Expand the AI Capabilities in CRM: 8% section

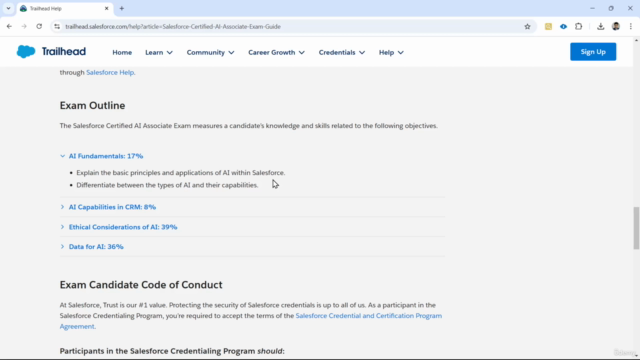[x=108, y=207]
